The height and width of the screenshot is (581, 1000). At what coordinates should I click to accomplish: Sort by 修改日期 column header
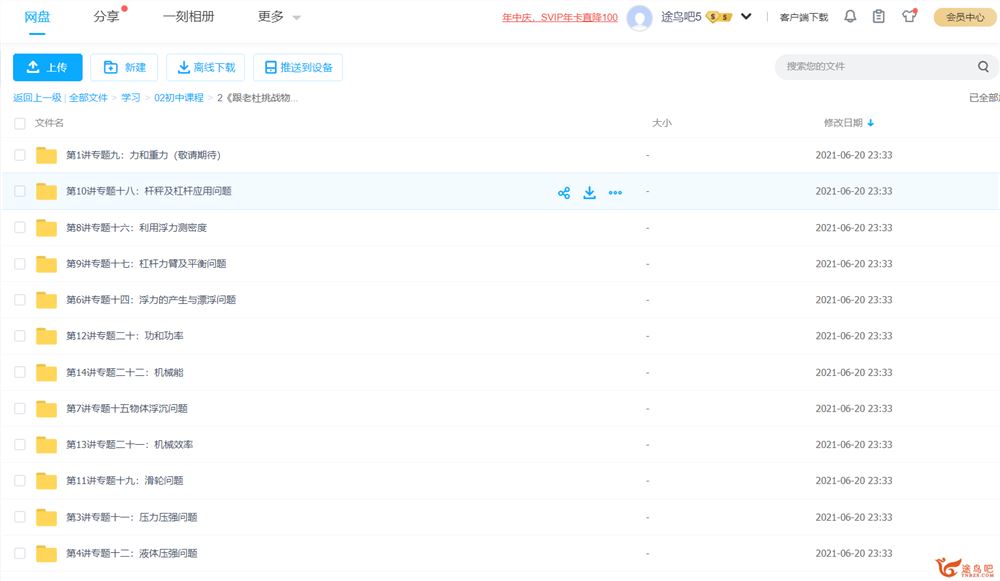tap(843, 123)
